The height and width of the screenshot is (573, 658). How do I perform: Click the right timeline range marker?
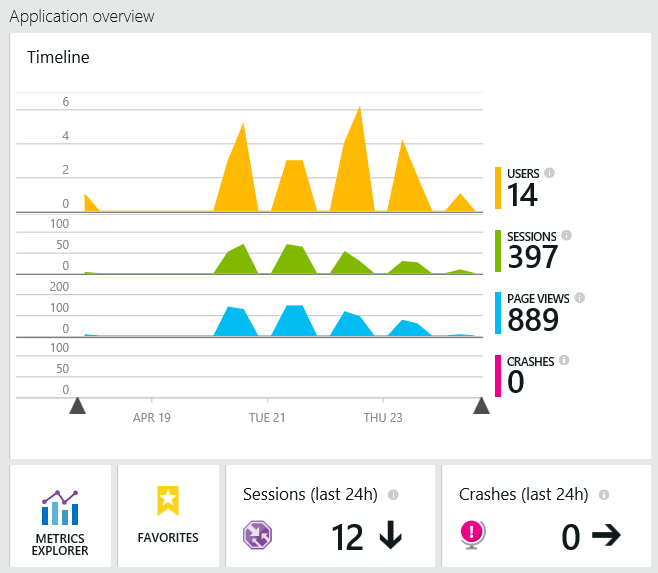[481, 405]
